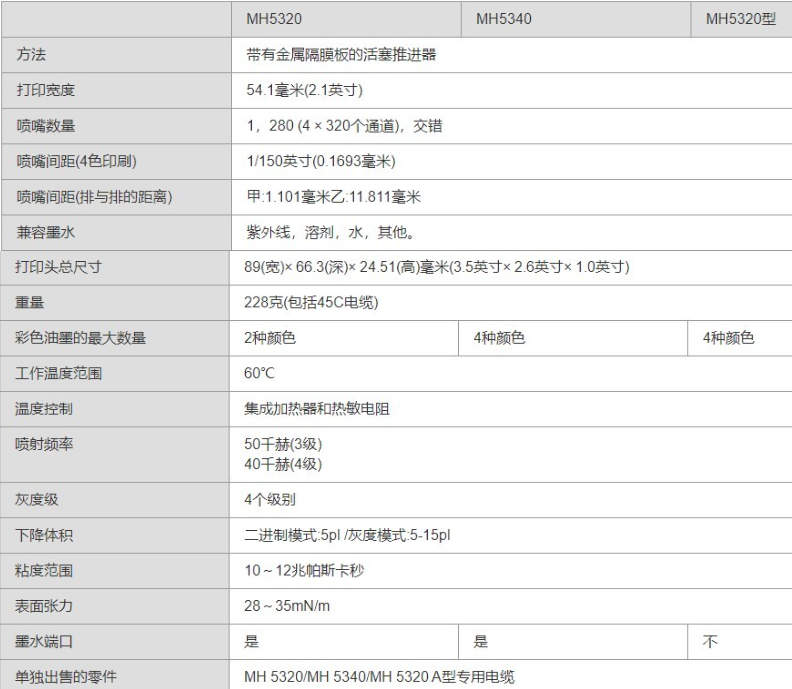Click the 喷嘴间距(排与排的距离) label
This screenshot has height=689, width=792.
(x=94, y=196)
